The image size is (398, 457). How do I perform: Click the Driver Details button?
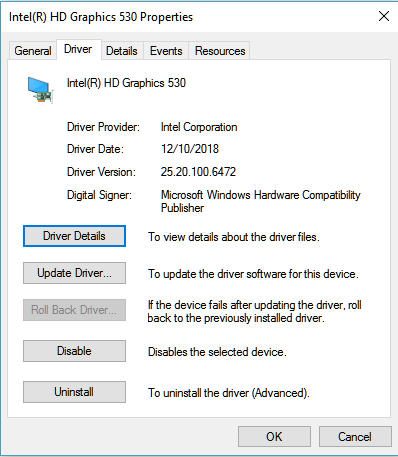[x=74, y=236]
